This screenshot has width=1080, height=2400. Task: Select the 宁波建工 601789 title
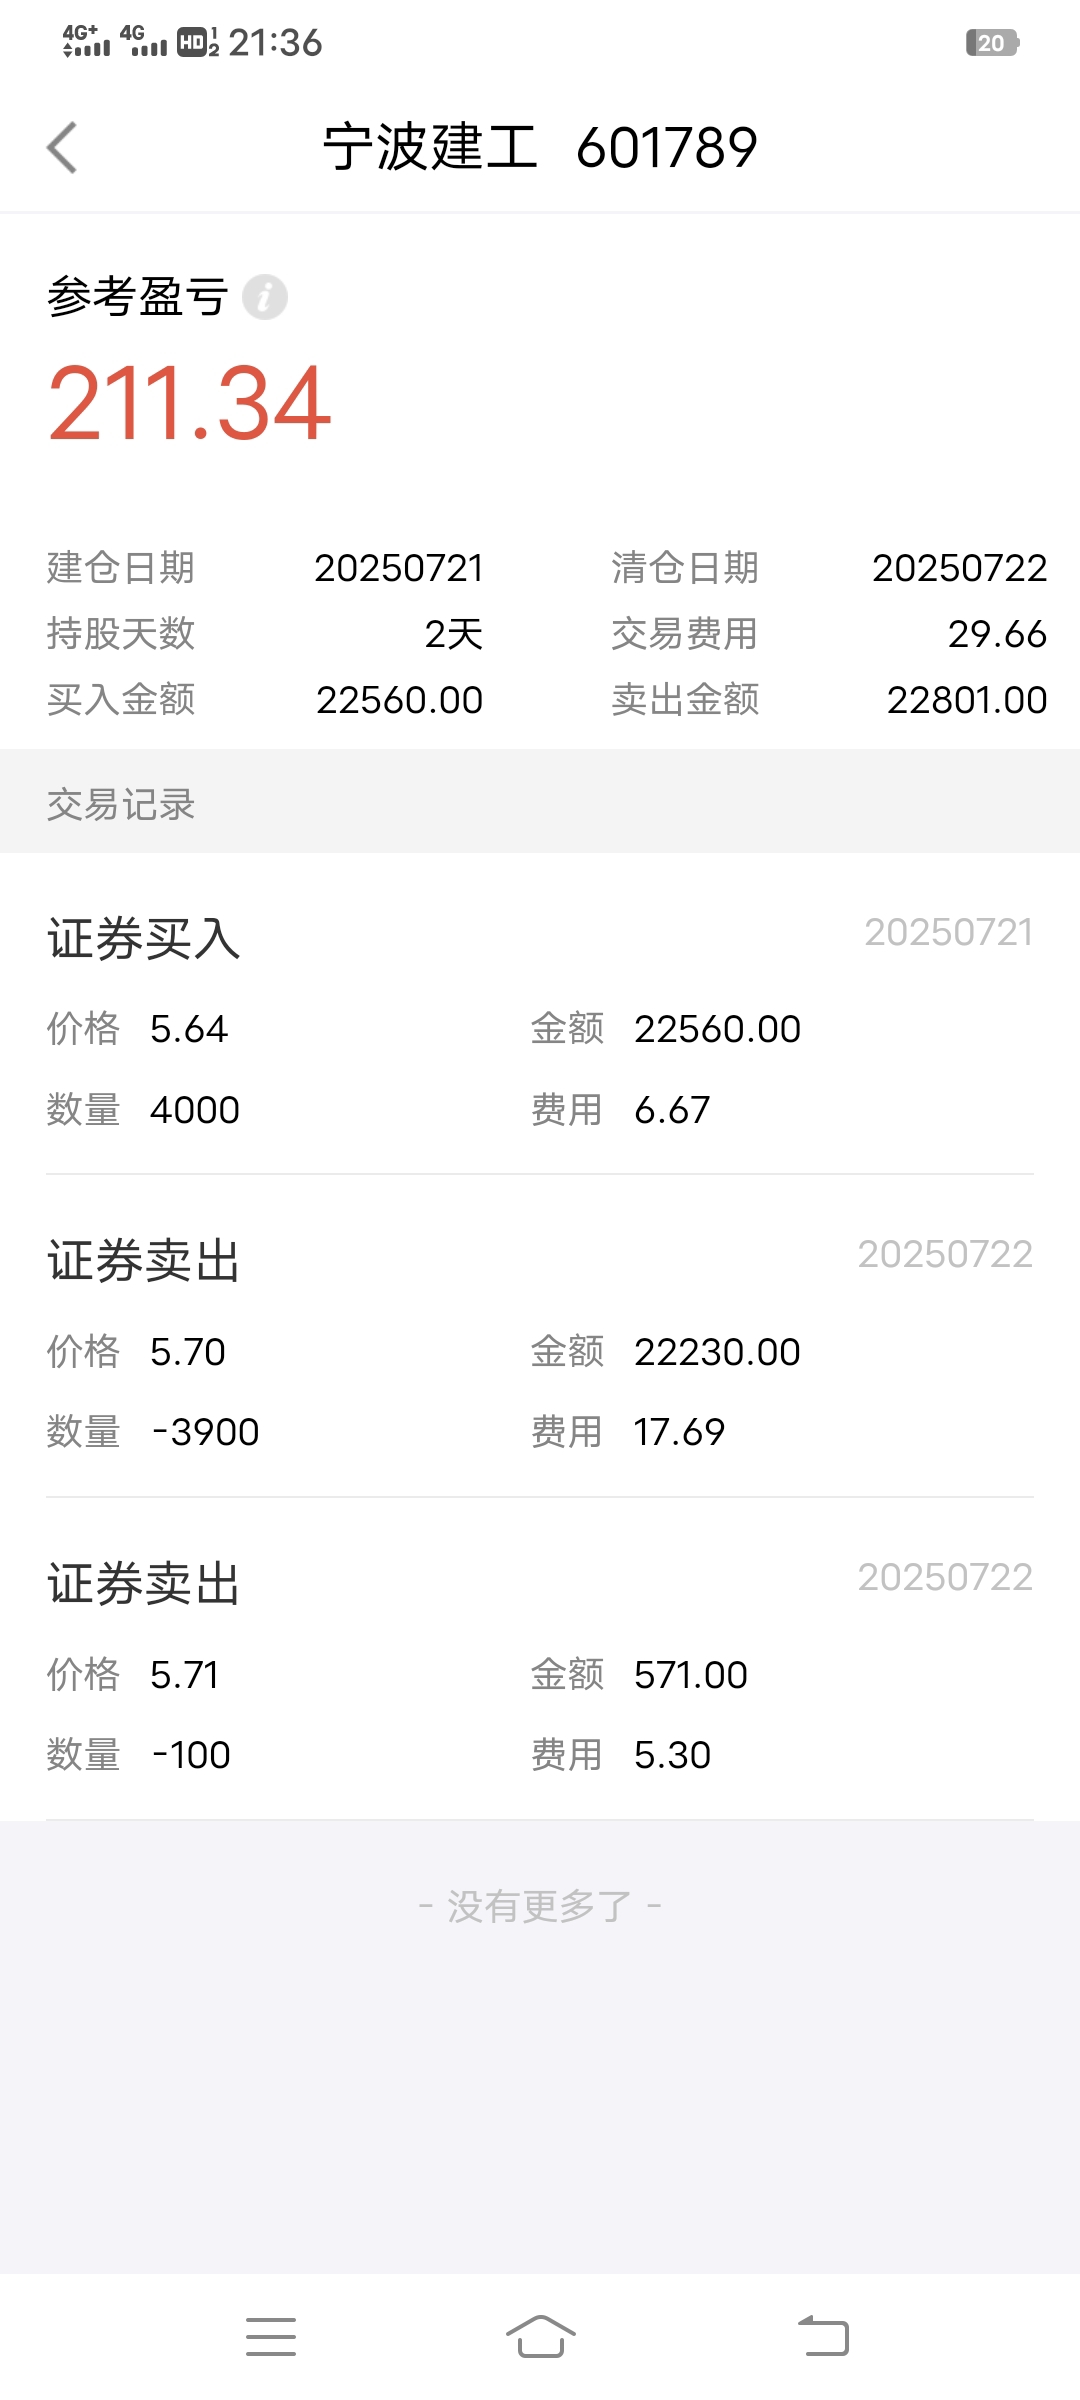pyautogui.click(x=540, y=148)
